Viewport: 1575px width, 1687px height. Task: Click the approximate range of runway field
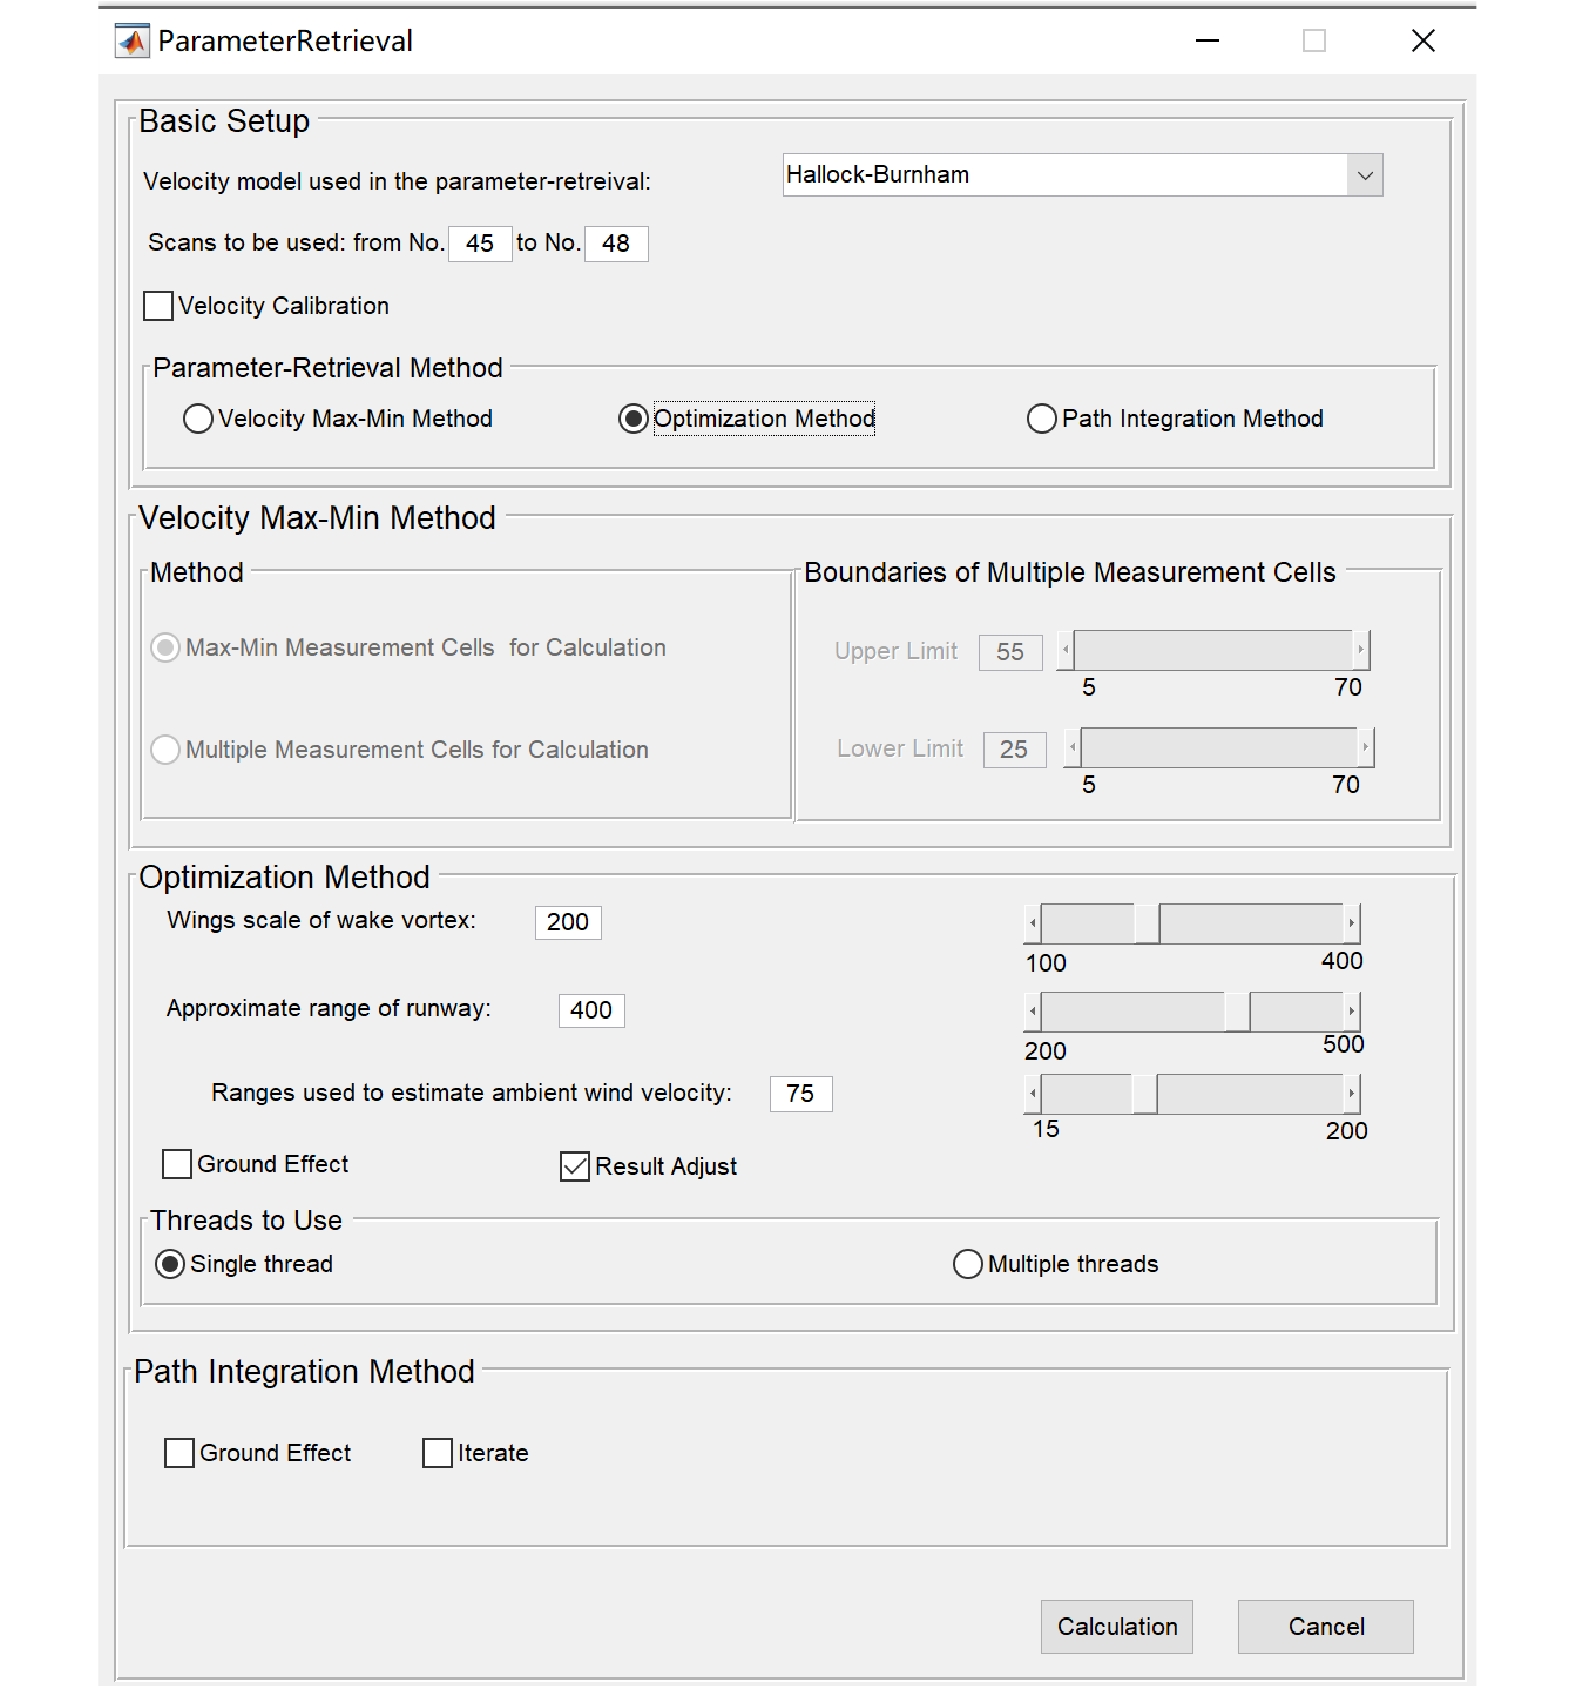coord(591,1011)
